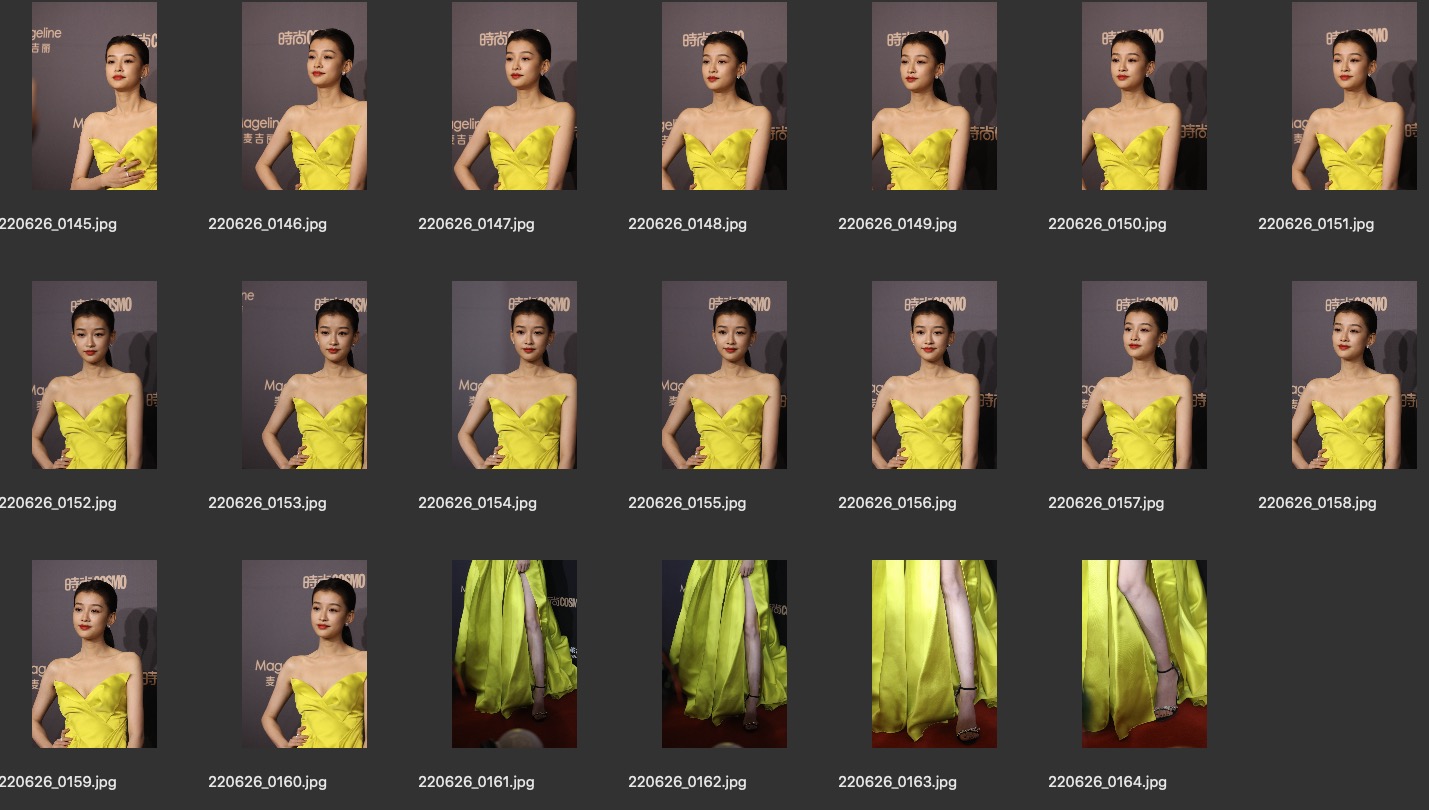Highlight the filename 220626_0160.jpg

267,782
